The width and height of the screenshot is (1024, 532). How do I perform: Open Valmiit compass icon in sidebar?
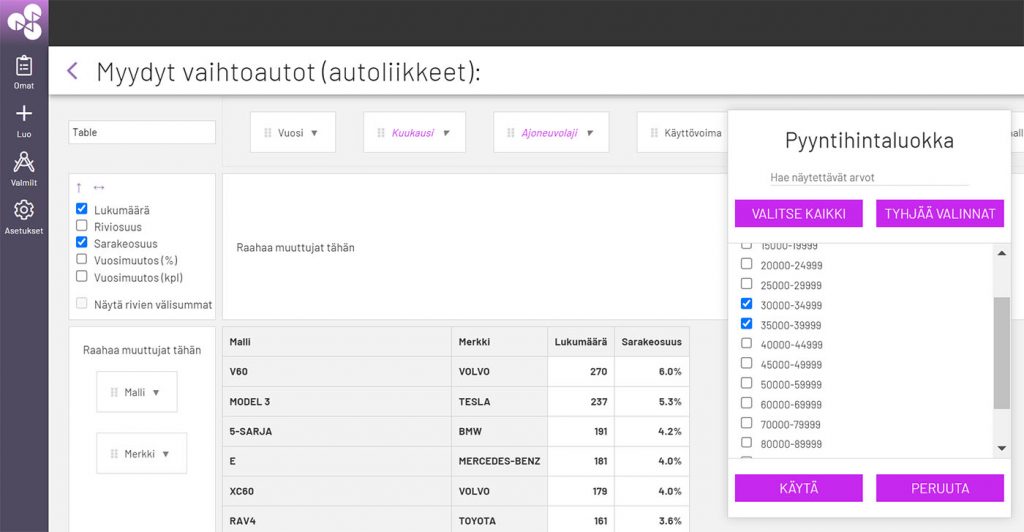pyautogui.click(x=24, y=162)
